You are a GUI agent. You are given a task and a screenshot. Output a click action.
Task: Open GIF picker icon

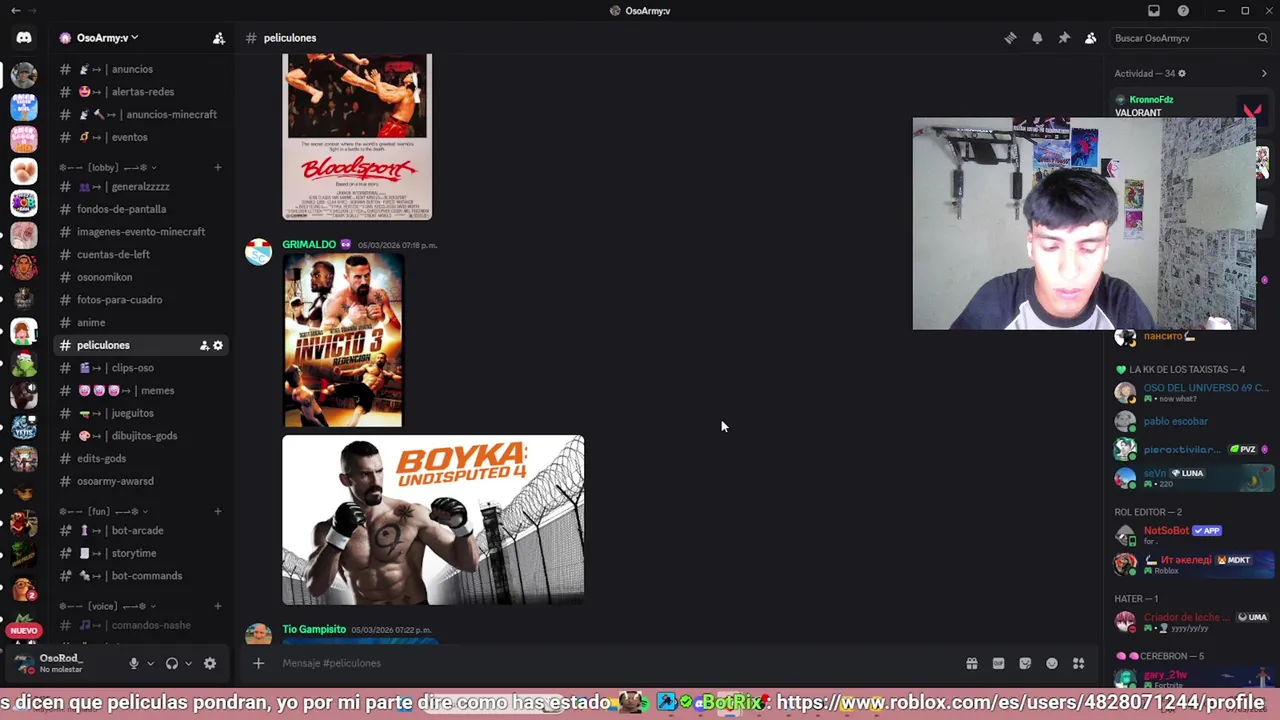pyautogui.click(x=998, y=663)
